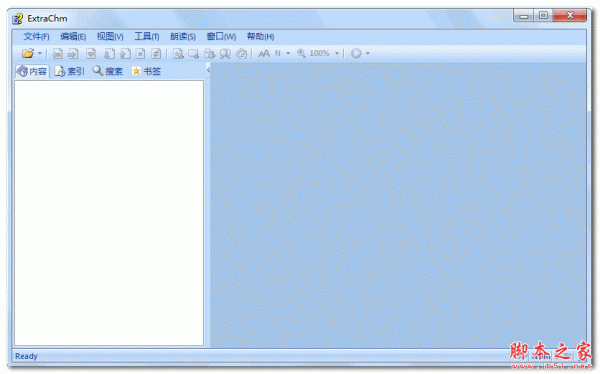Click the Ready status bar text
The image size is (600, 374).
coord(26,356)
